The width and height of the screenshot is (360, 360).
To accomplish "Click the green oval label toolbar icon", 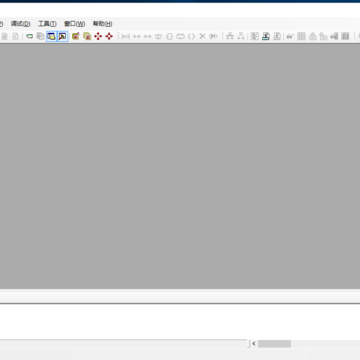I will [x=30, y=36].
